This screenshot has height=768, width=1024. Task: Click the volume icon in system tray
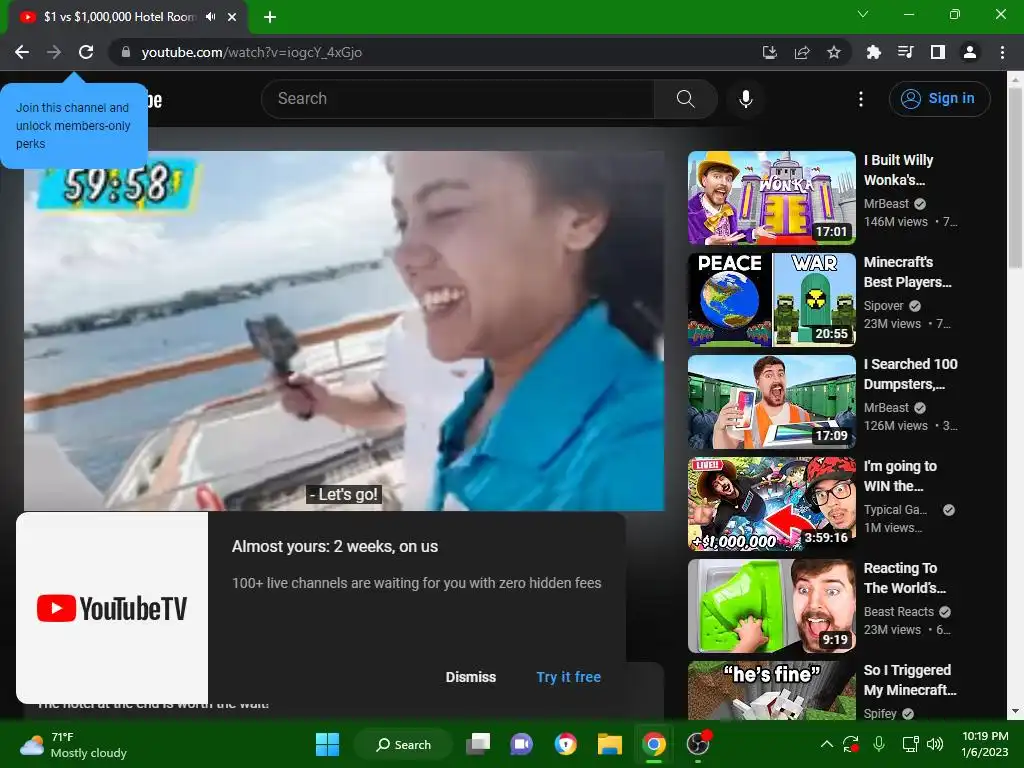tap(935, 744)
